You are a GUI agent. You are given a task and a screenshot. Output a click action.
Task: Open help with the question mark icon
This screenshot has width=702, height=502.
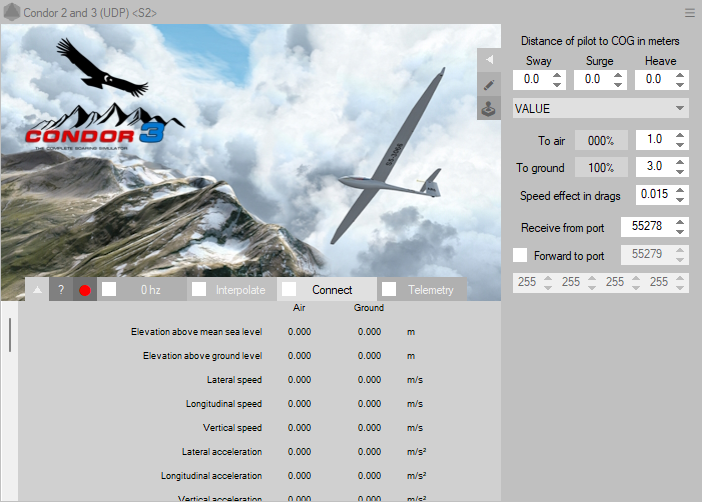tap(61, 290)
